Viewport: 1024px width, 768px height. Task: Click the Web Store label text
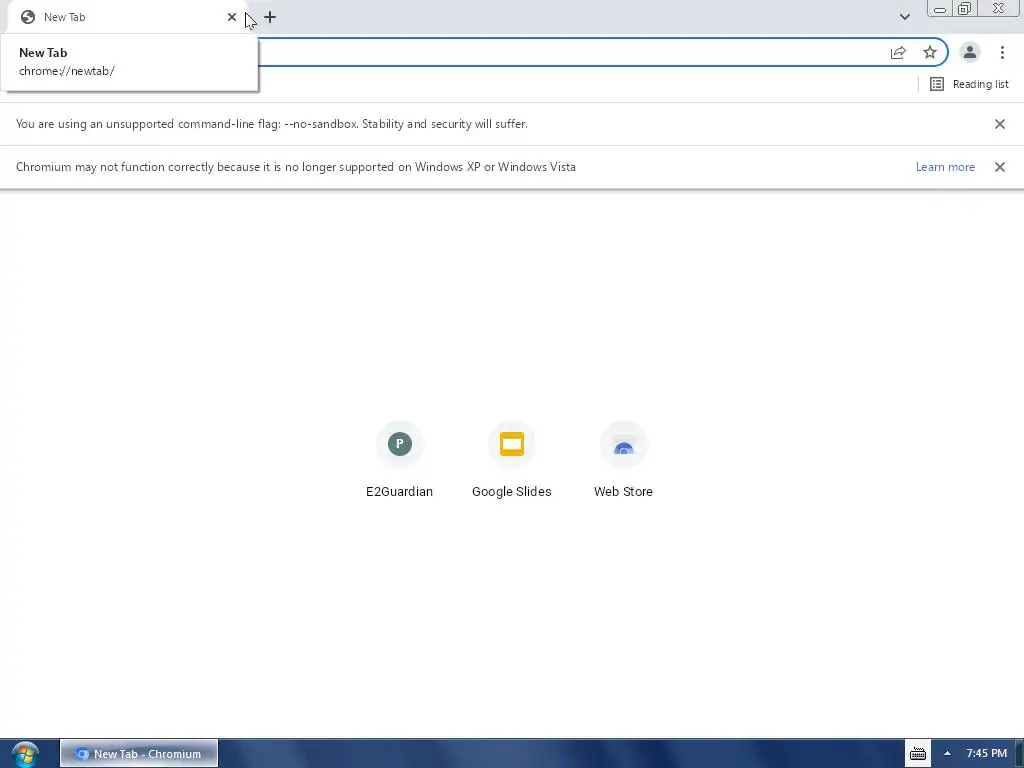coord(623,492)
